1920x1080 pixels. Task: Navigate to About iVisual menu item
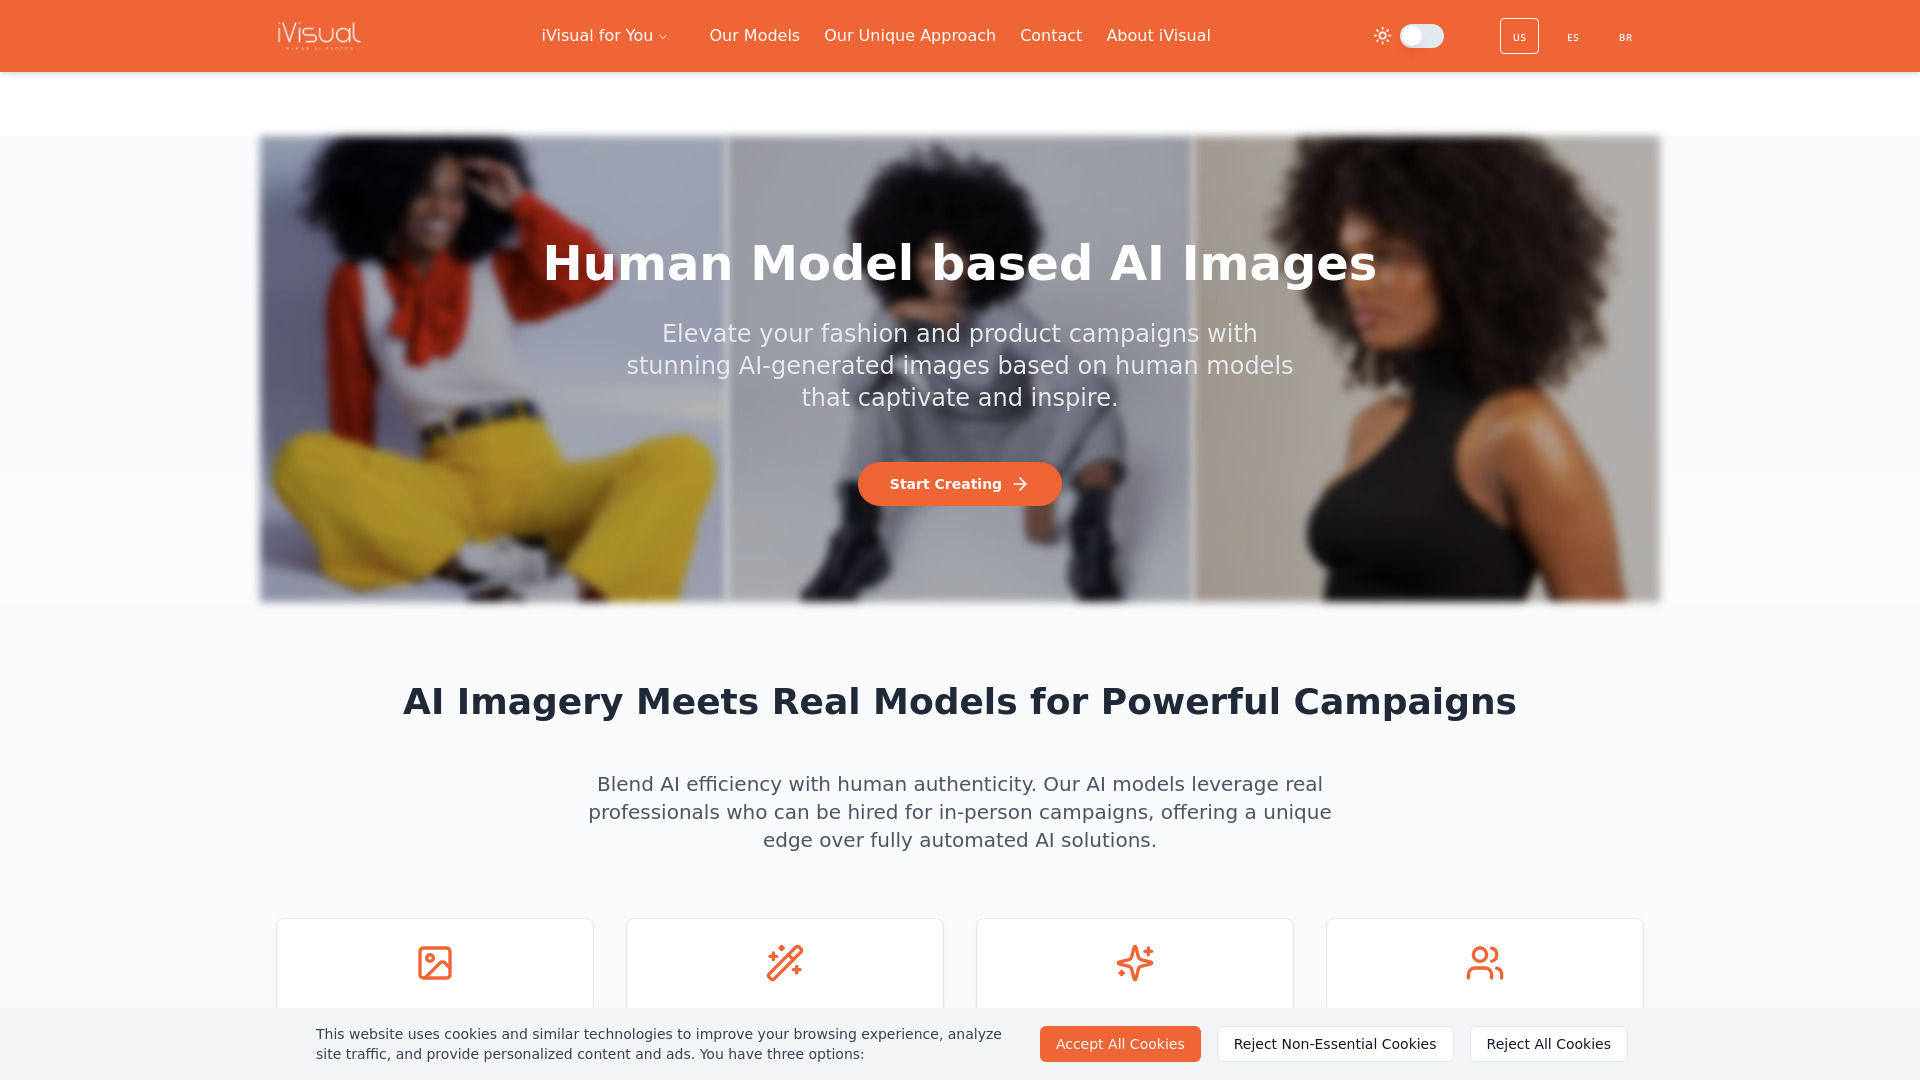pyautogui.click(x=1158, y=36)
